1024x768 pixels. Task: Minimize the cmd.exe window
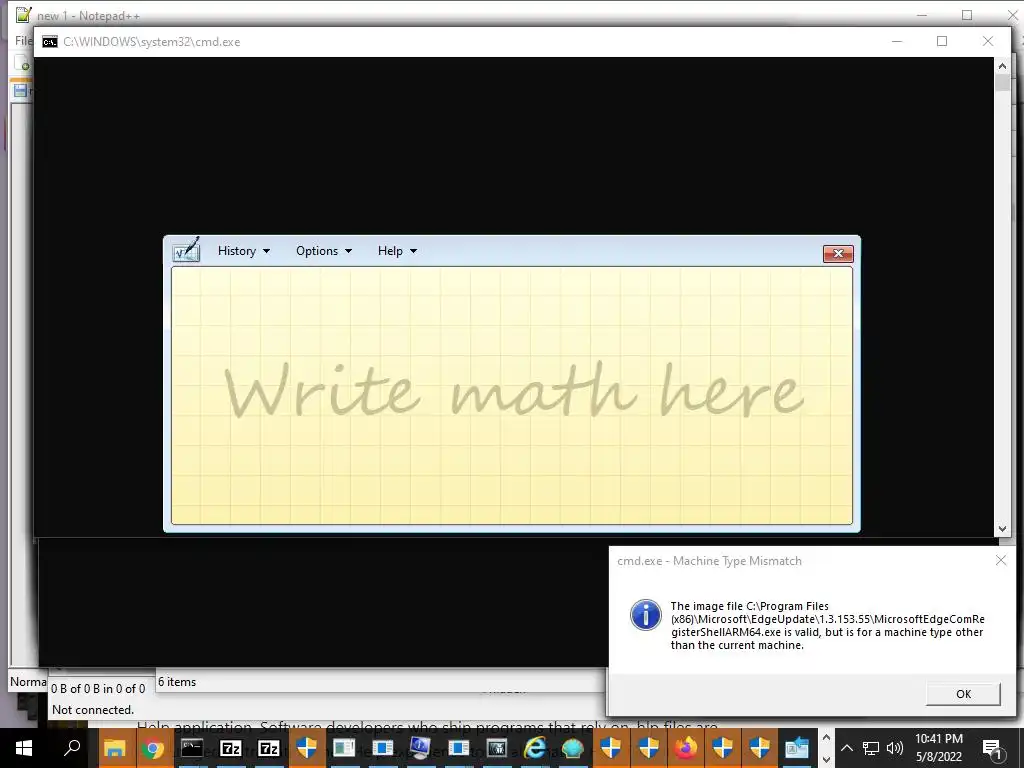pos(897,41)
